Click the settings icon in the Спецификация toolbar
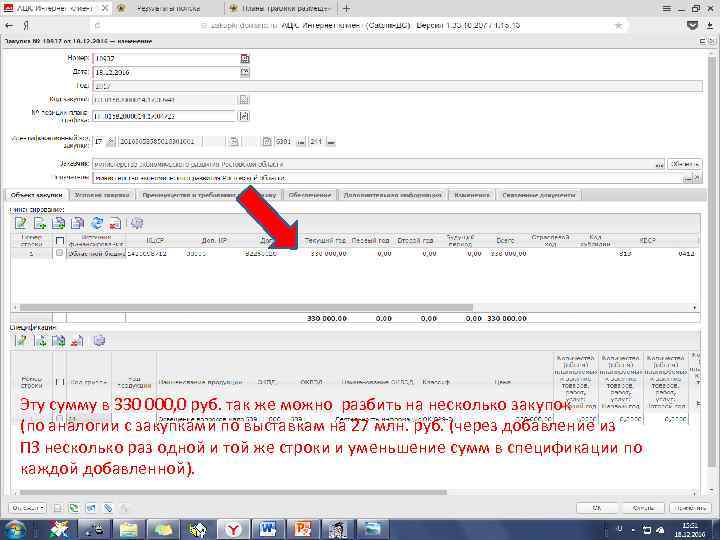This screenshot has height=540, width=720. coord(99,341)
